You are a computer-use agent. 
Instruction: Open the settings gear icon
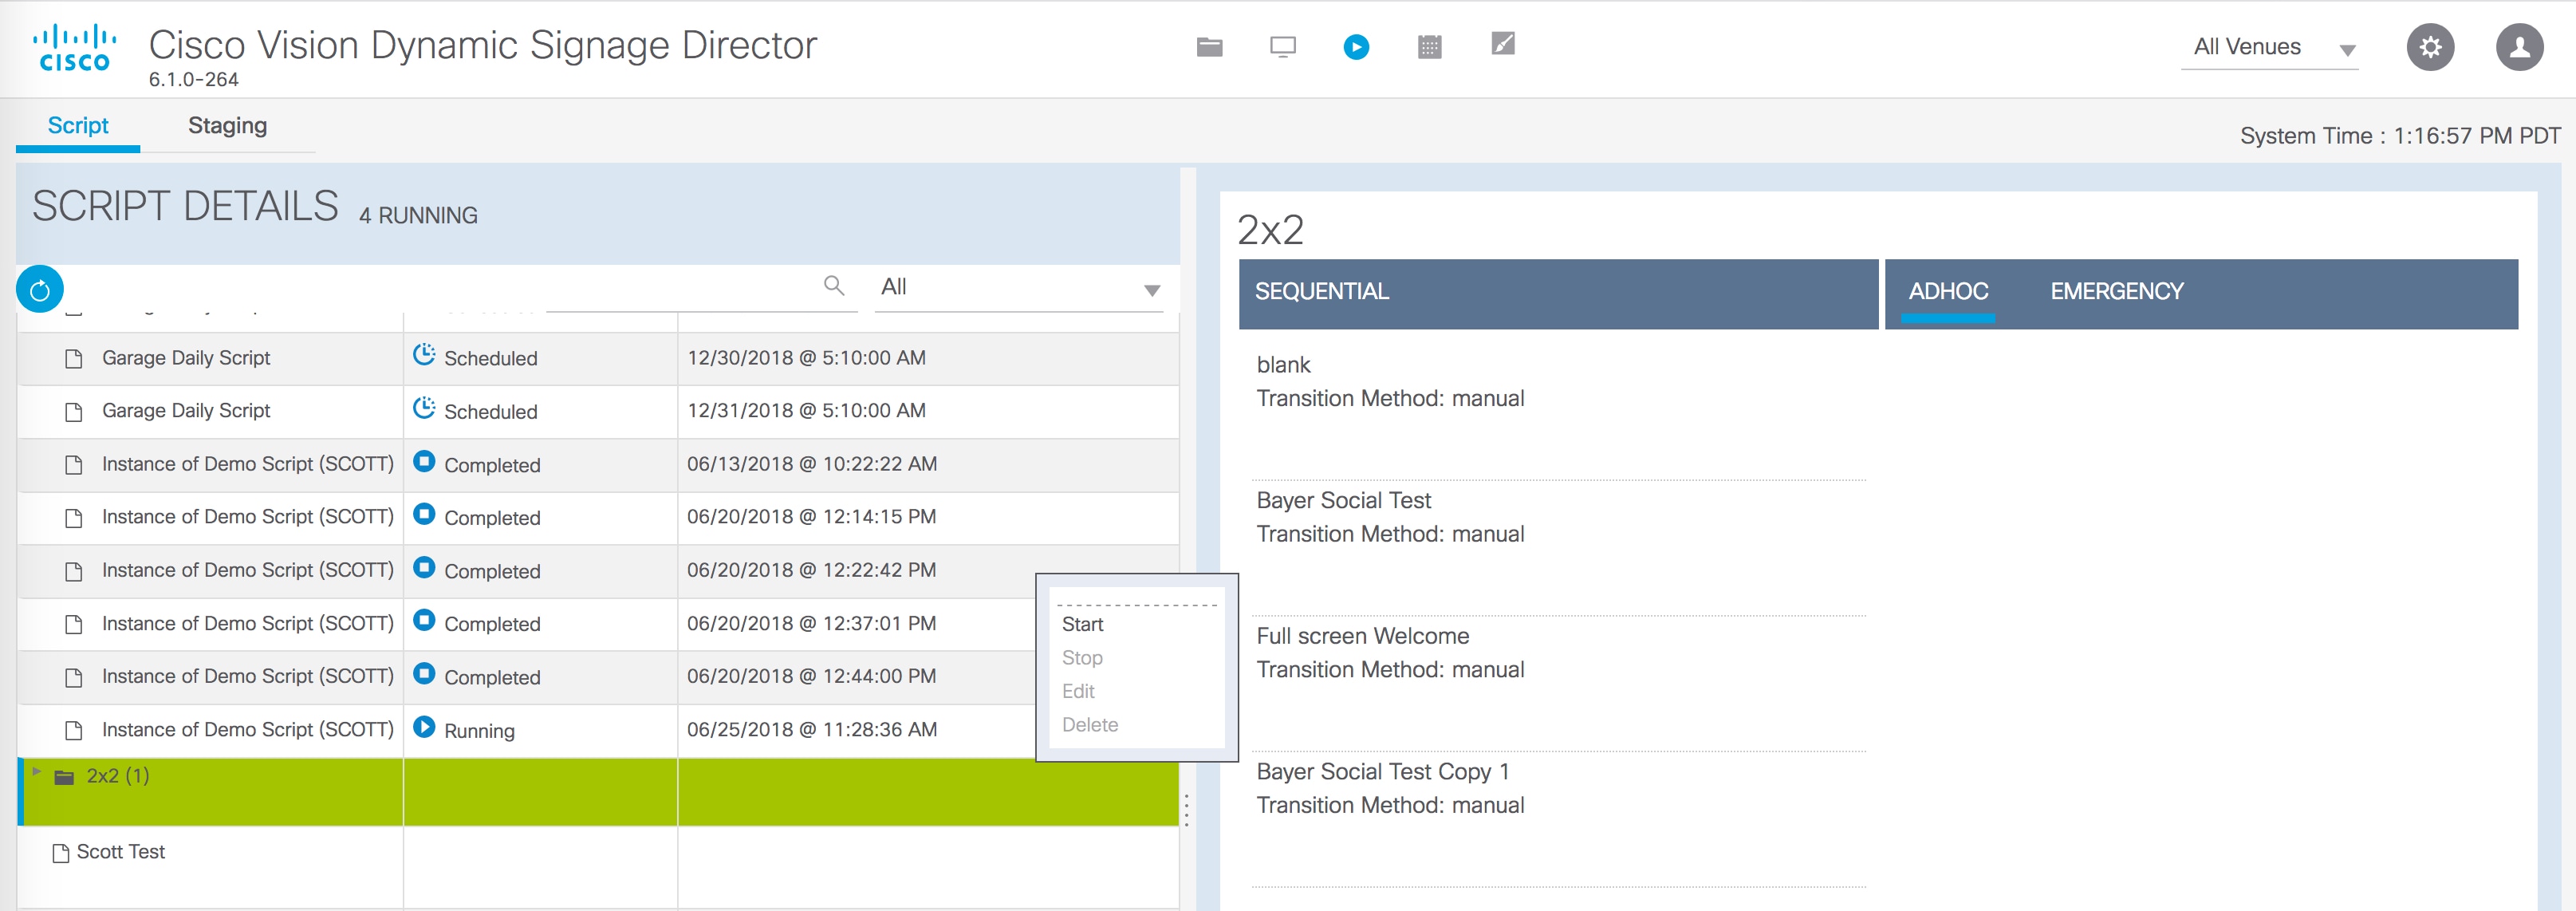[2431, 46]
